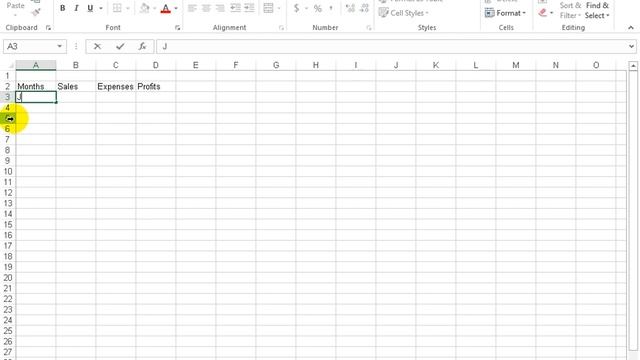Apply cell borders with Borders icon
The image size is (640, 360).
(x=117, y=8)
